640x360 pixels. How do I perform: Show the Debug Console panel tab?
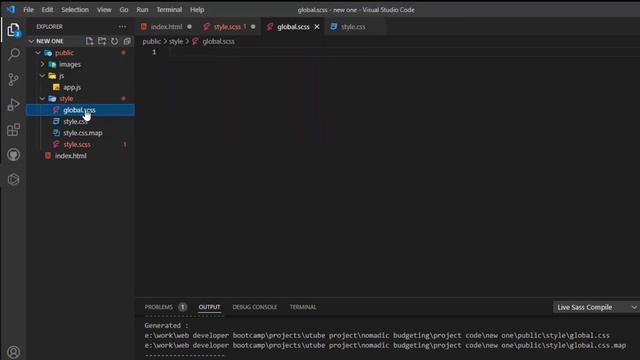[x=255, y=307]
